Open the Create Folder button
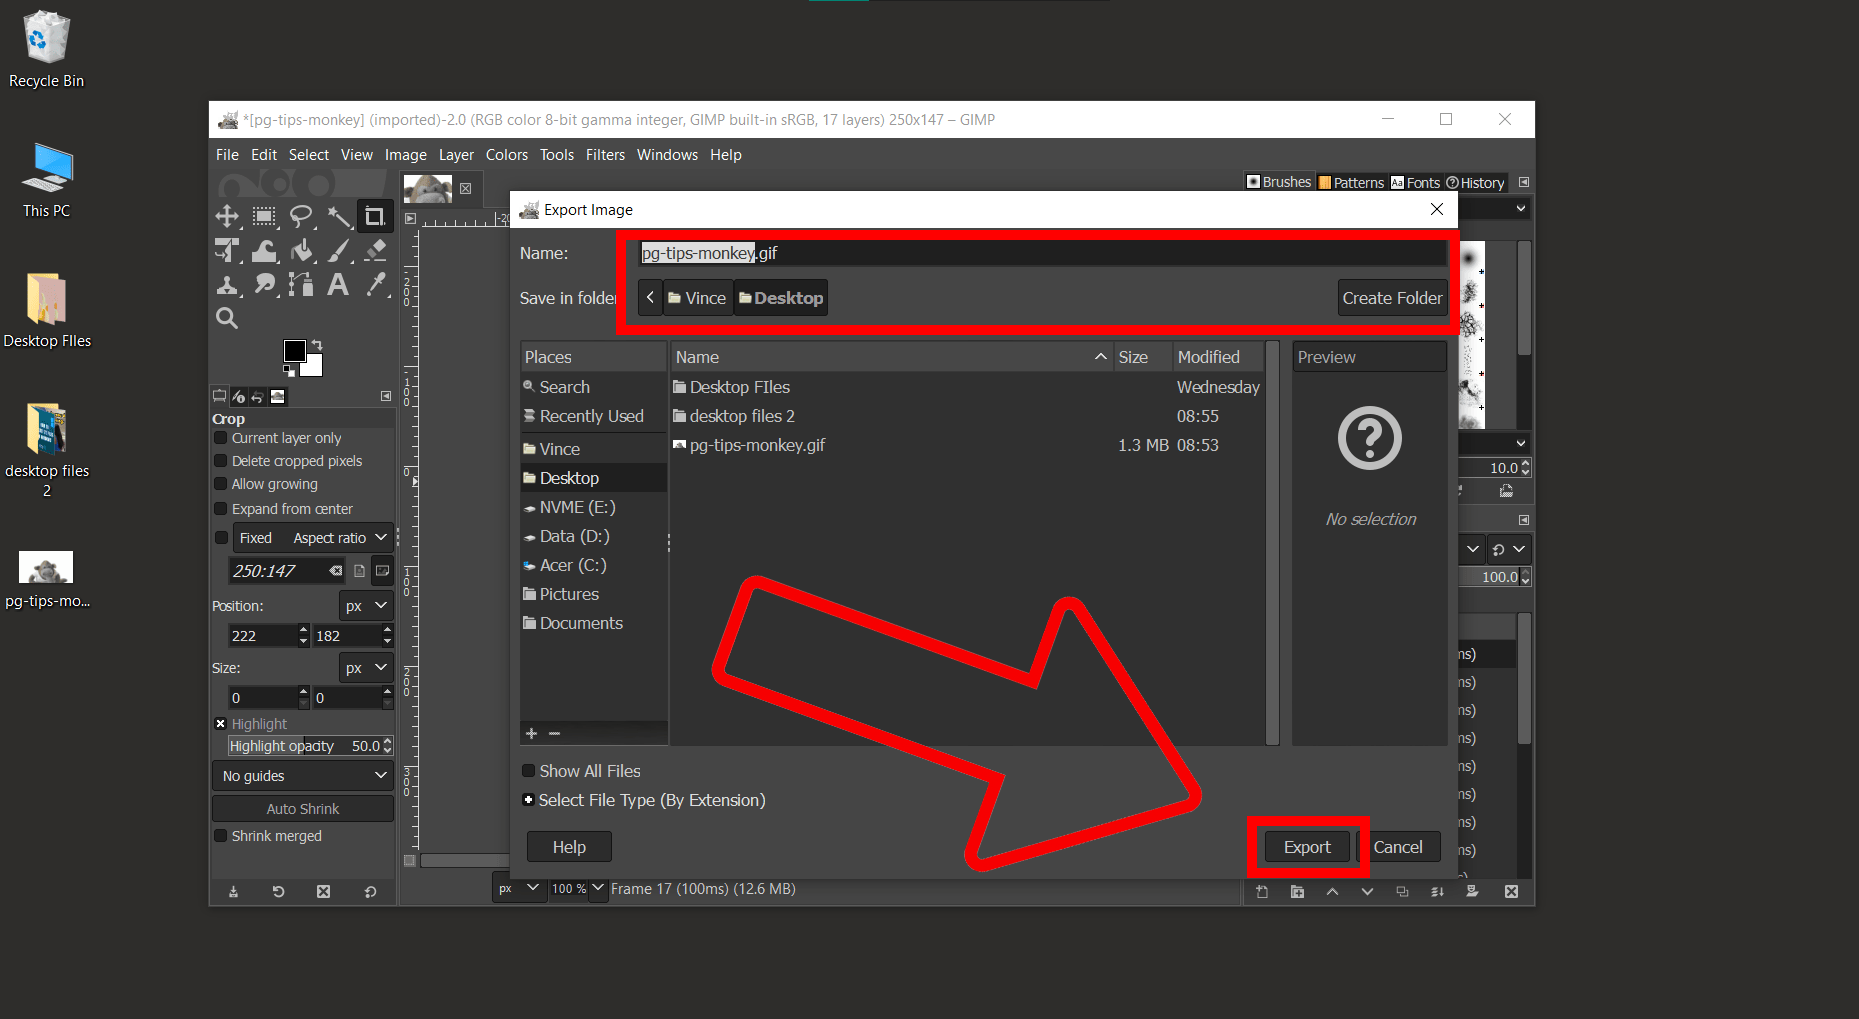This screenshot has width=1859, height=1019. coord(1392,297)
